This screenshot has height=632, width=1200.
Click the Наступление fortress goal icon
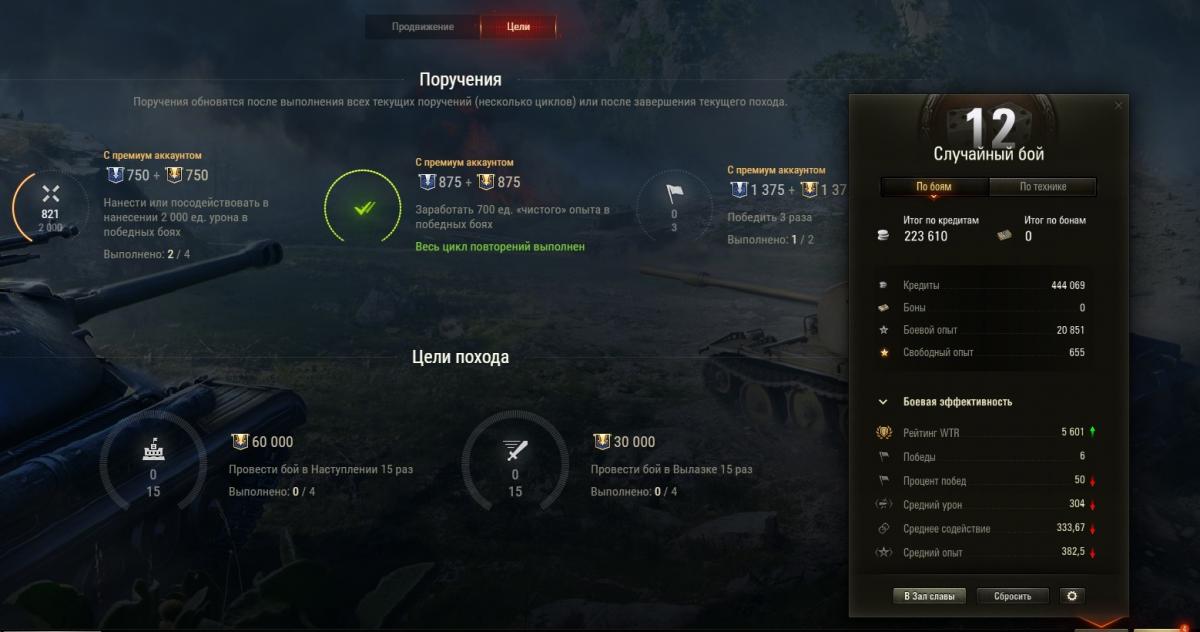pyautogui.click(x=153, y=450)
